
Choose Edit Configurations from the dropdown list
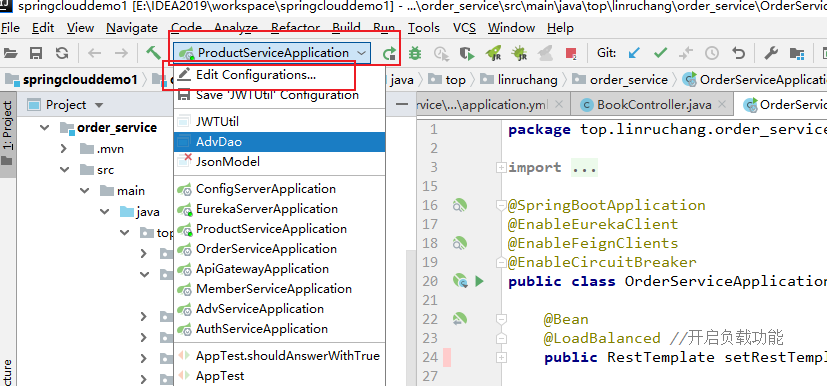coord(256,75)
